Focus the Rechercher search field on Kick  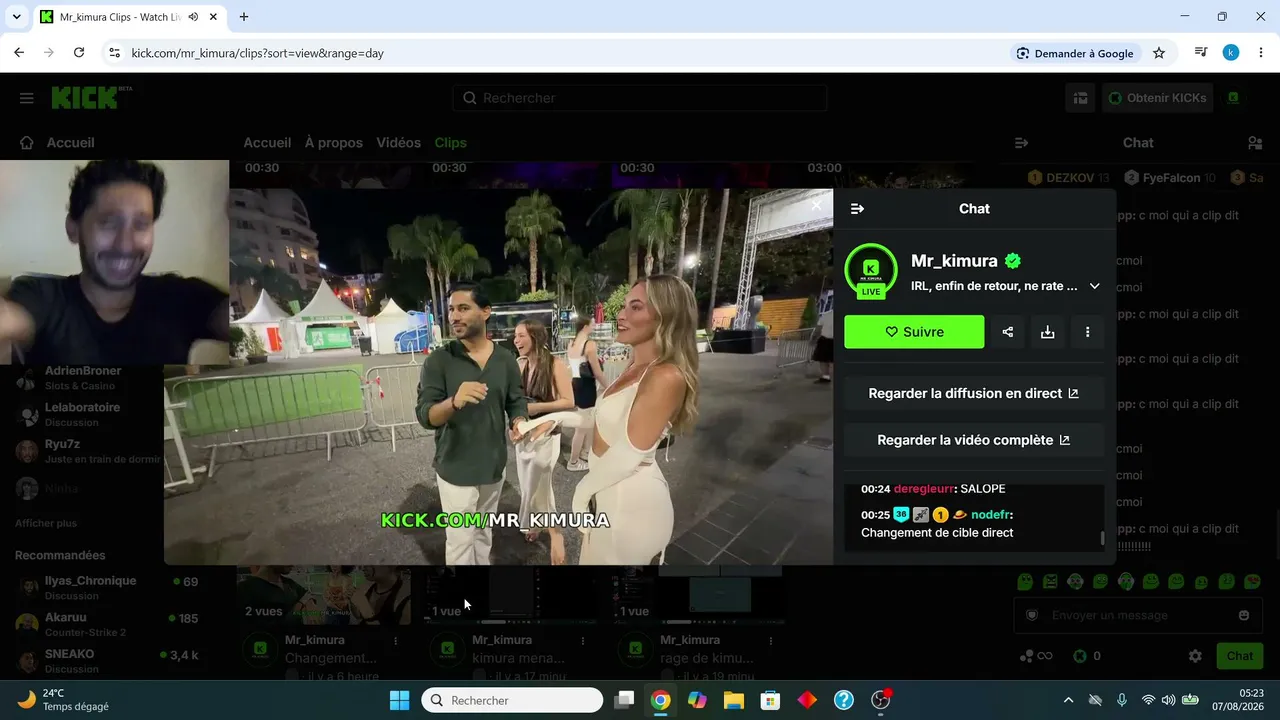(640, 98)
